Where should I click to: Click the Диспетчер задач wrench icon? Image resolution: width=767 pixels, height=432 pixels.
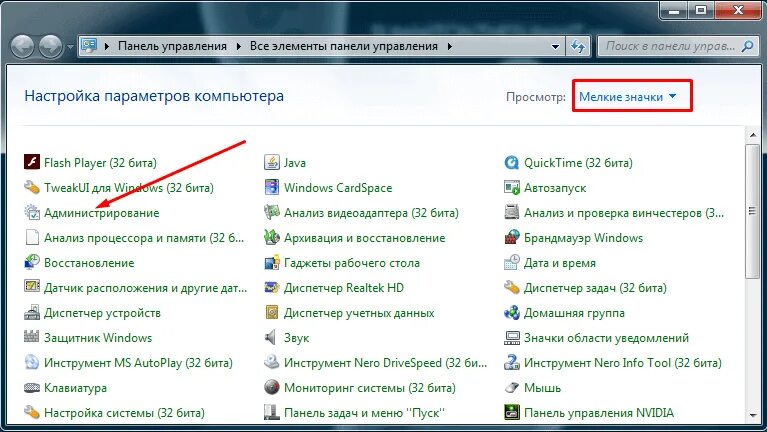tap(512, 288)
